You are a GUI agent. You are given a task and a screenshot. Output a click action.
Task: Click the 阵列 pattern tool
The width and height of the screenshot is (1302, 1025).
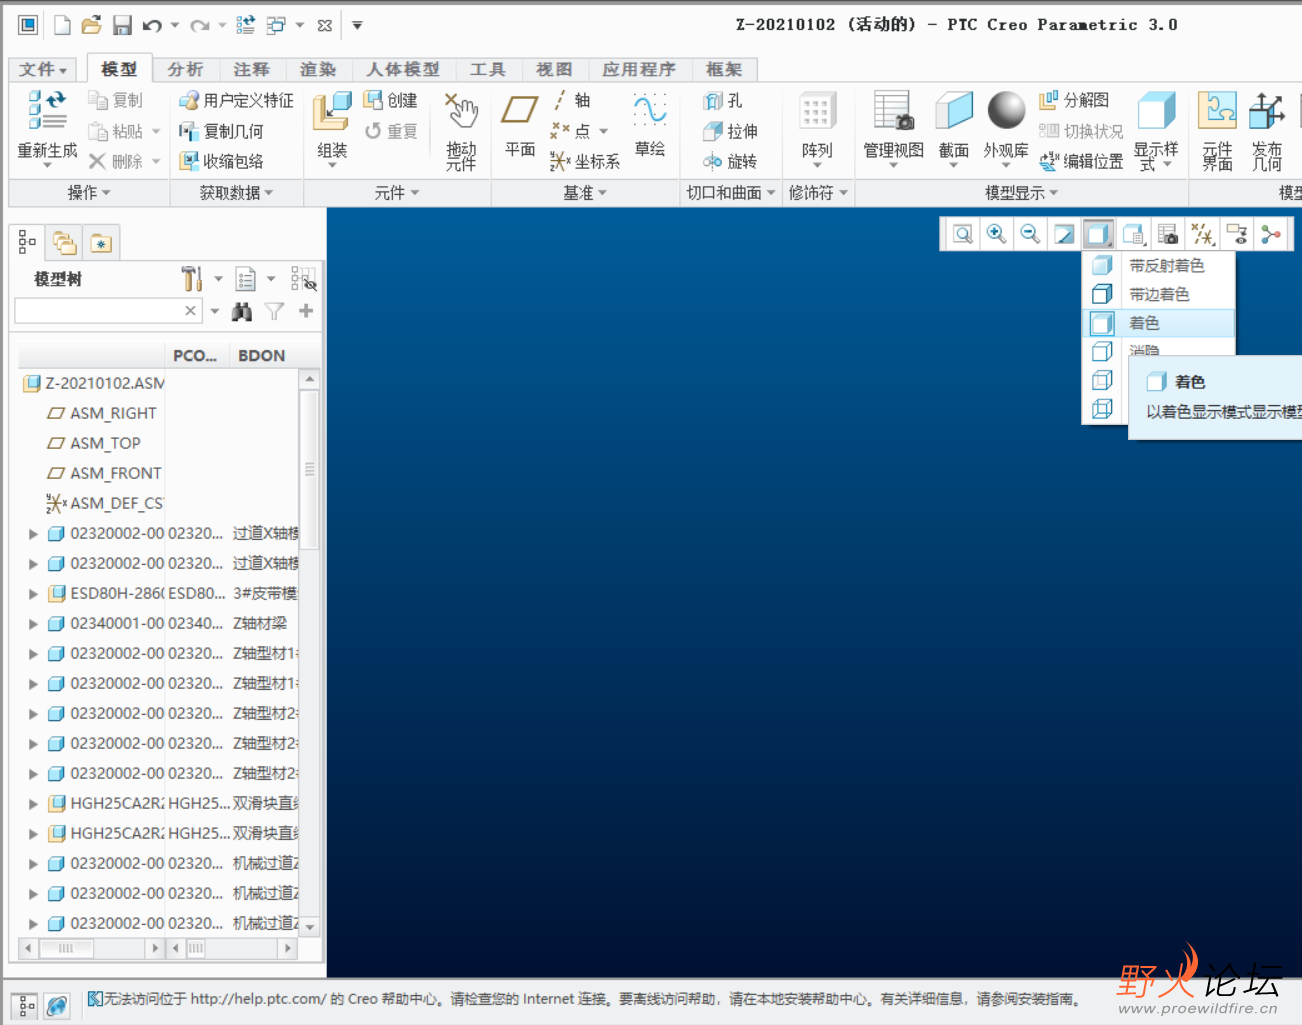[x=817, y=127]
